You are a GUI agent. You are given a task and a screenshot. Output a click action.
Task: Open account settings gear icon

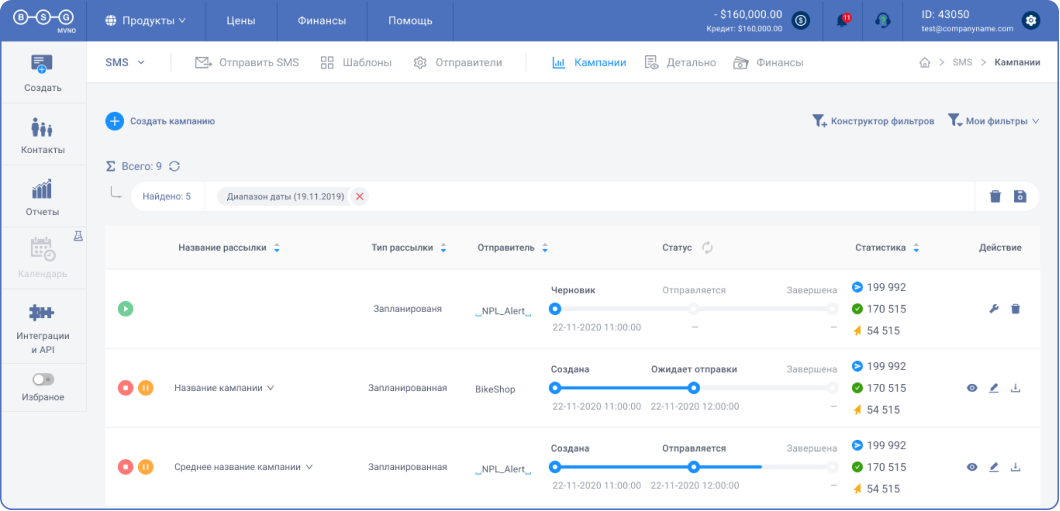1031,20
